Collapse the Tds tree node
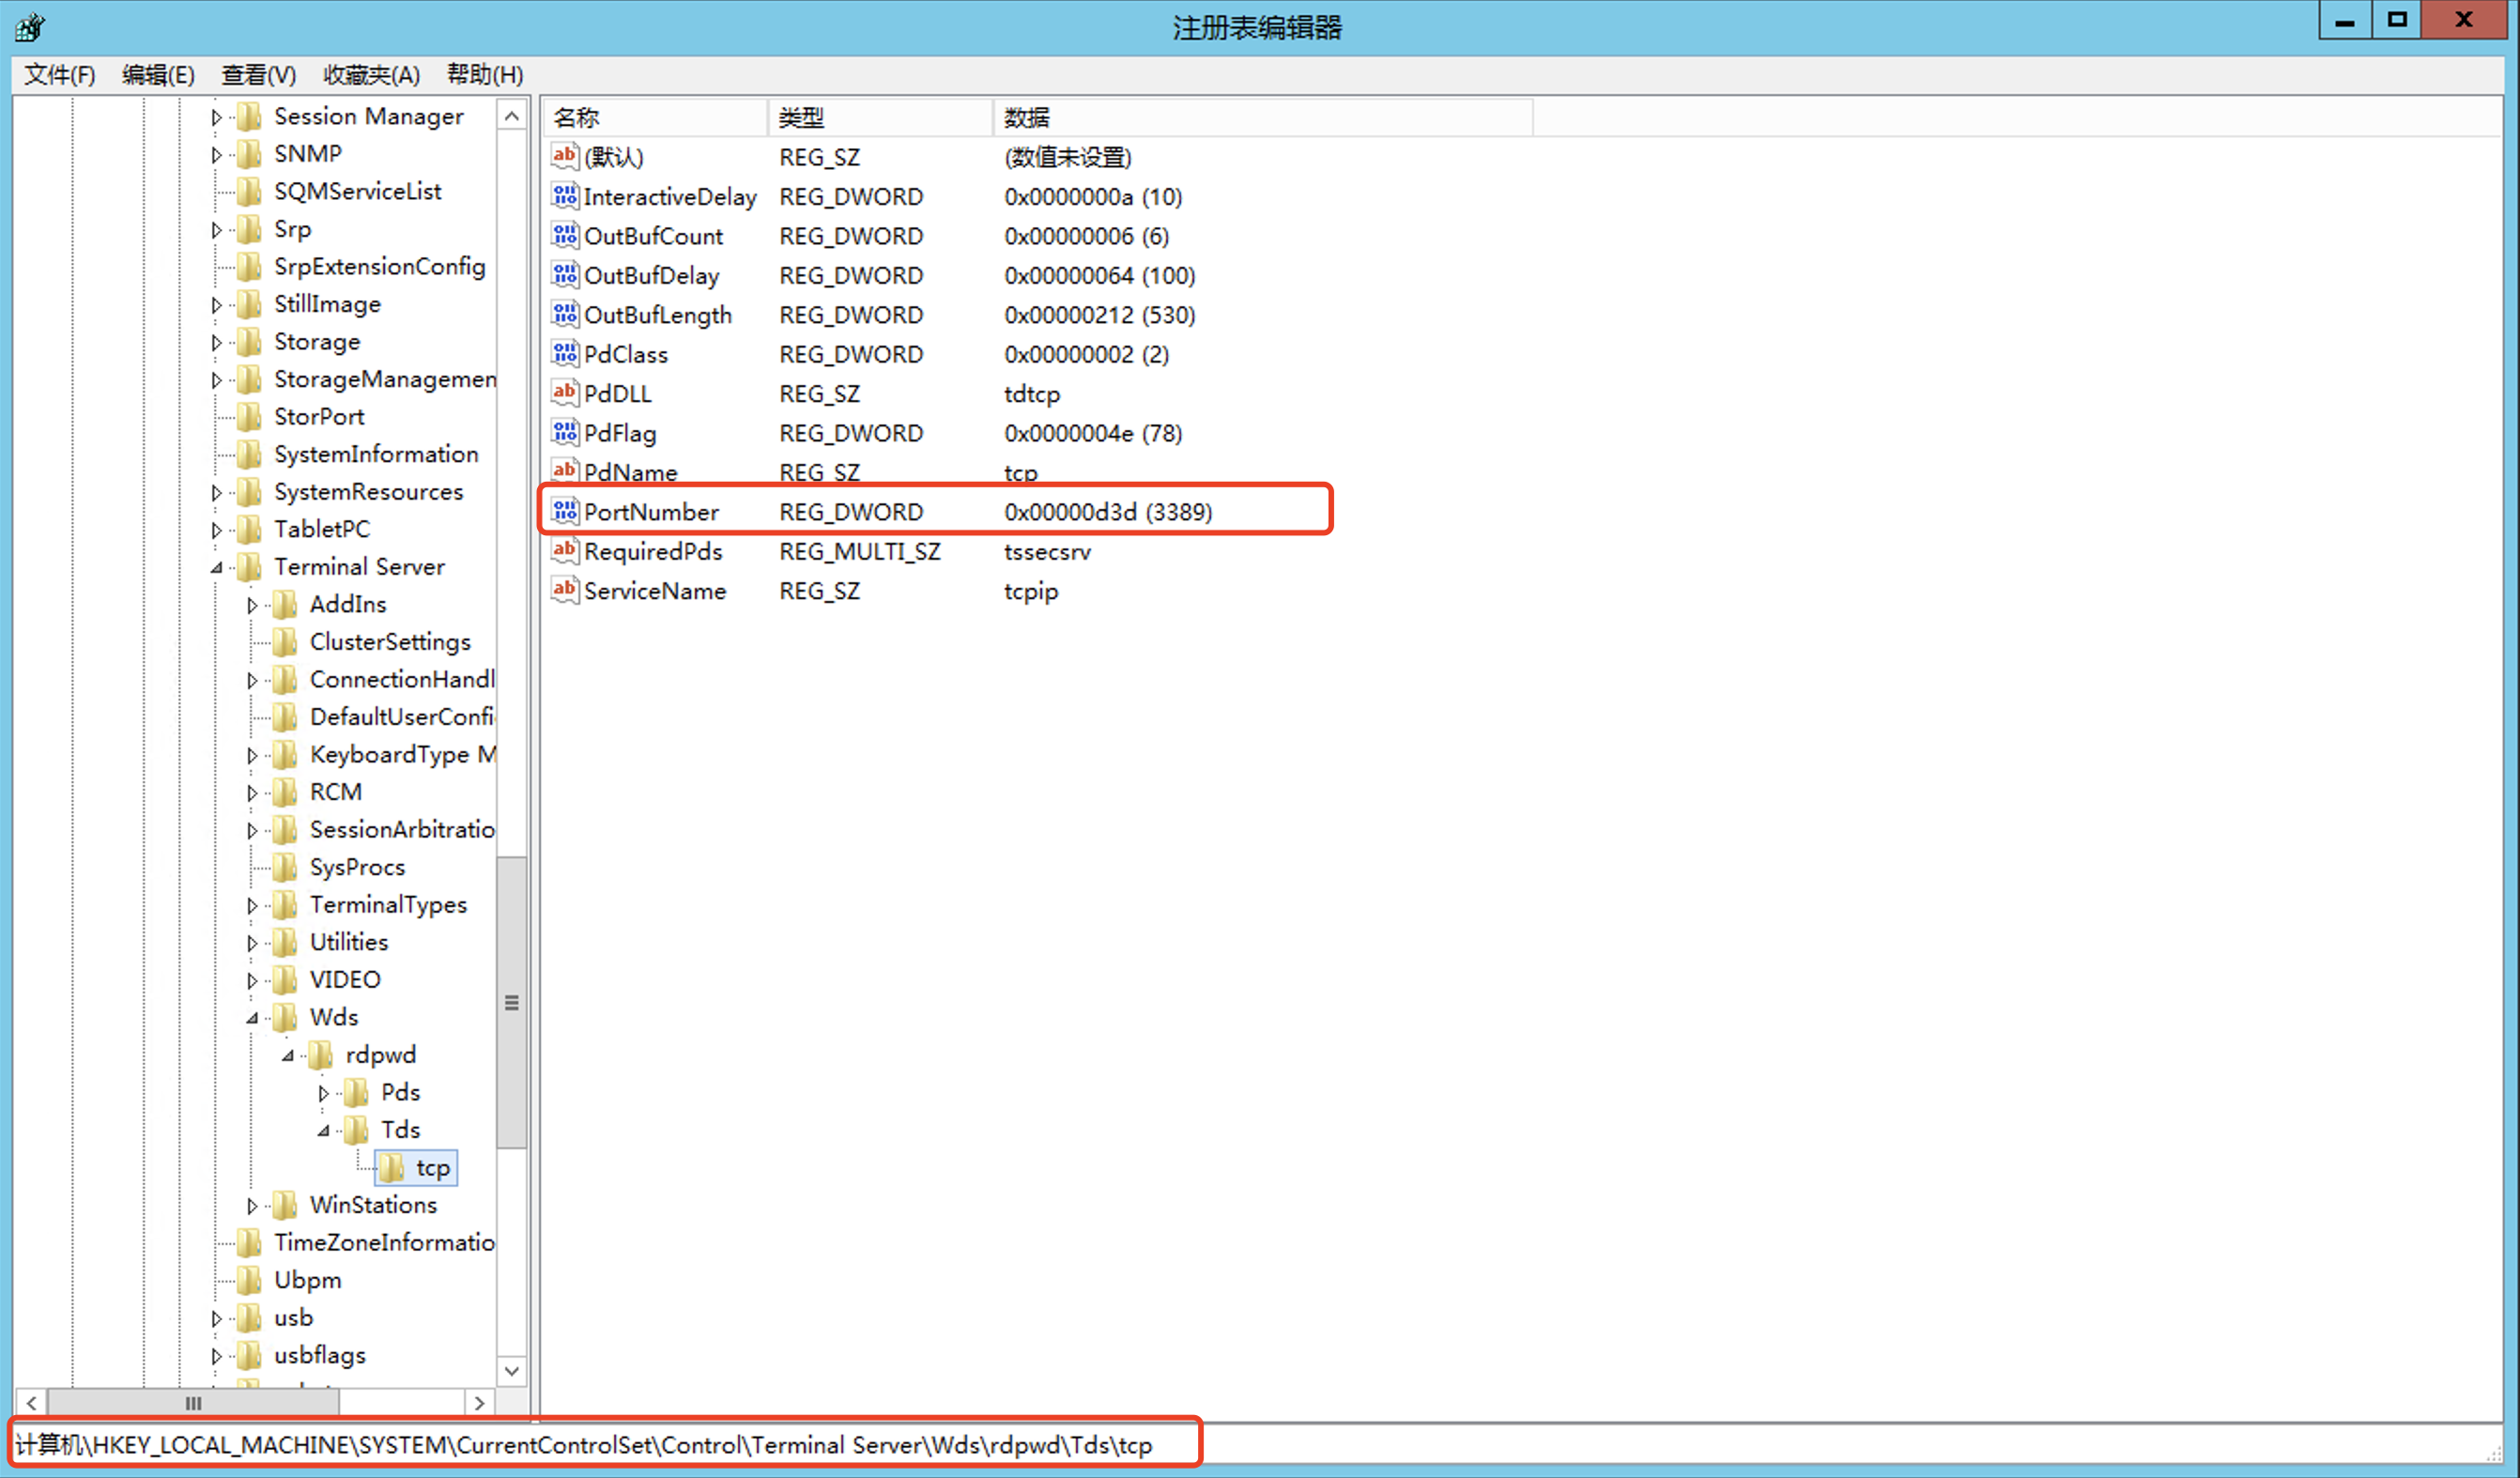The width and height of the screenshot is (2520, 1478). tap(323, 1131)
